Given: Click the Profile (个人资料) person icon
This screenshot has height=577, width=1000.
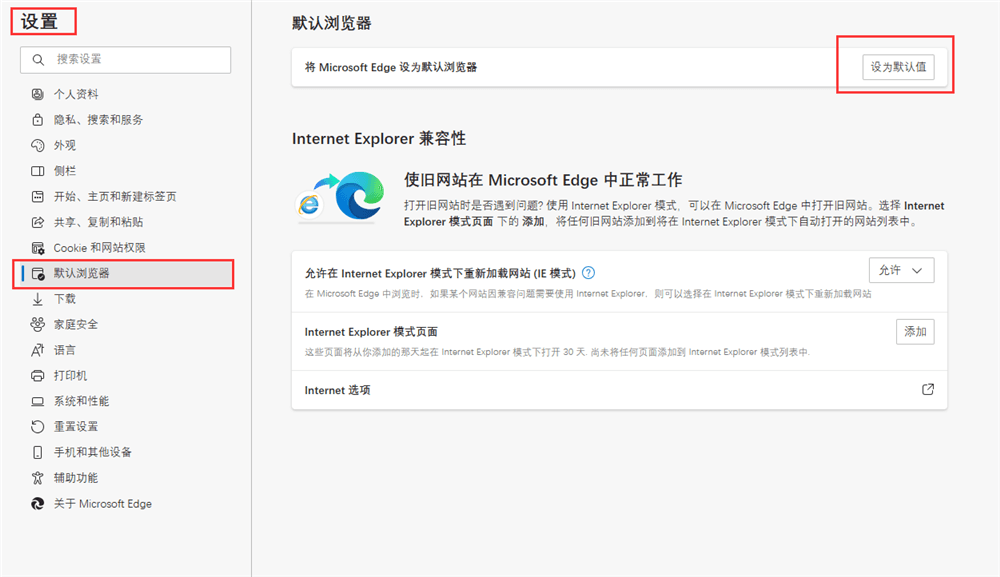Looking at the screenshot, I should 38,94.
